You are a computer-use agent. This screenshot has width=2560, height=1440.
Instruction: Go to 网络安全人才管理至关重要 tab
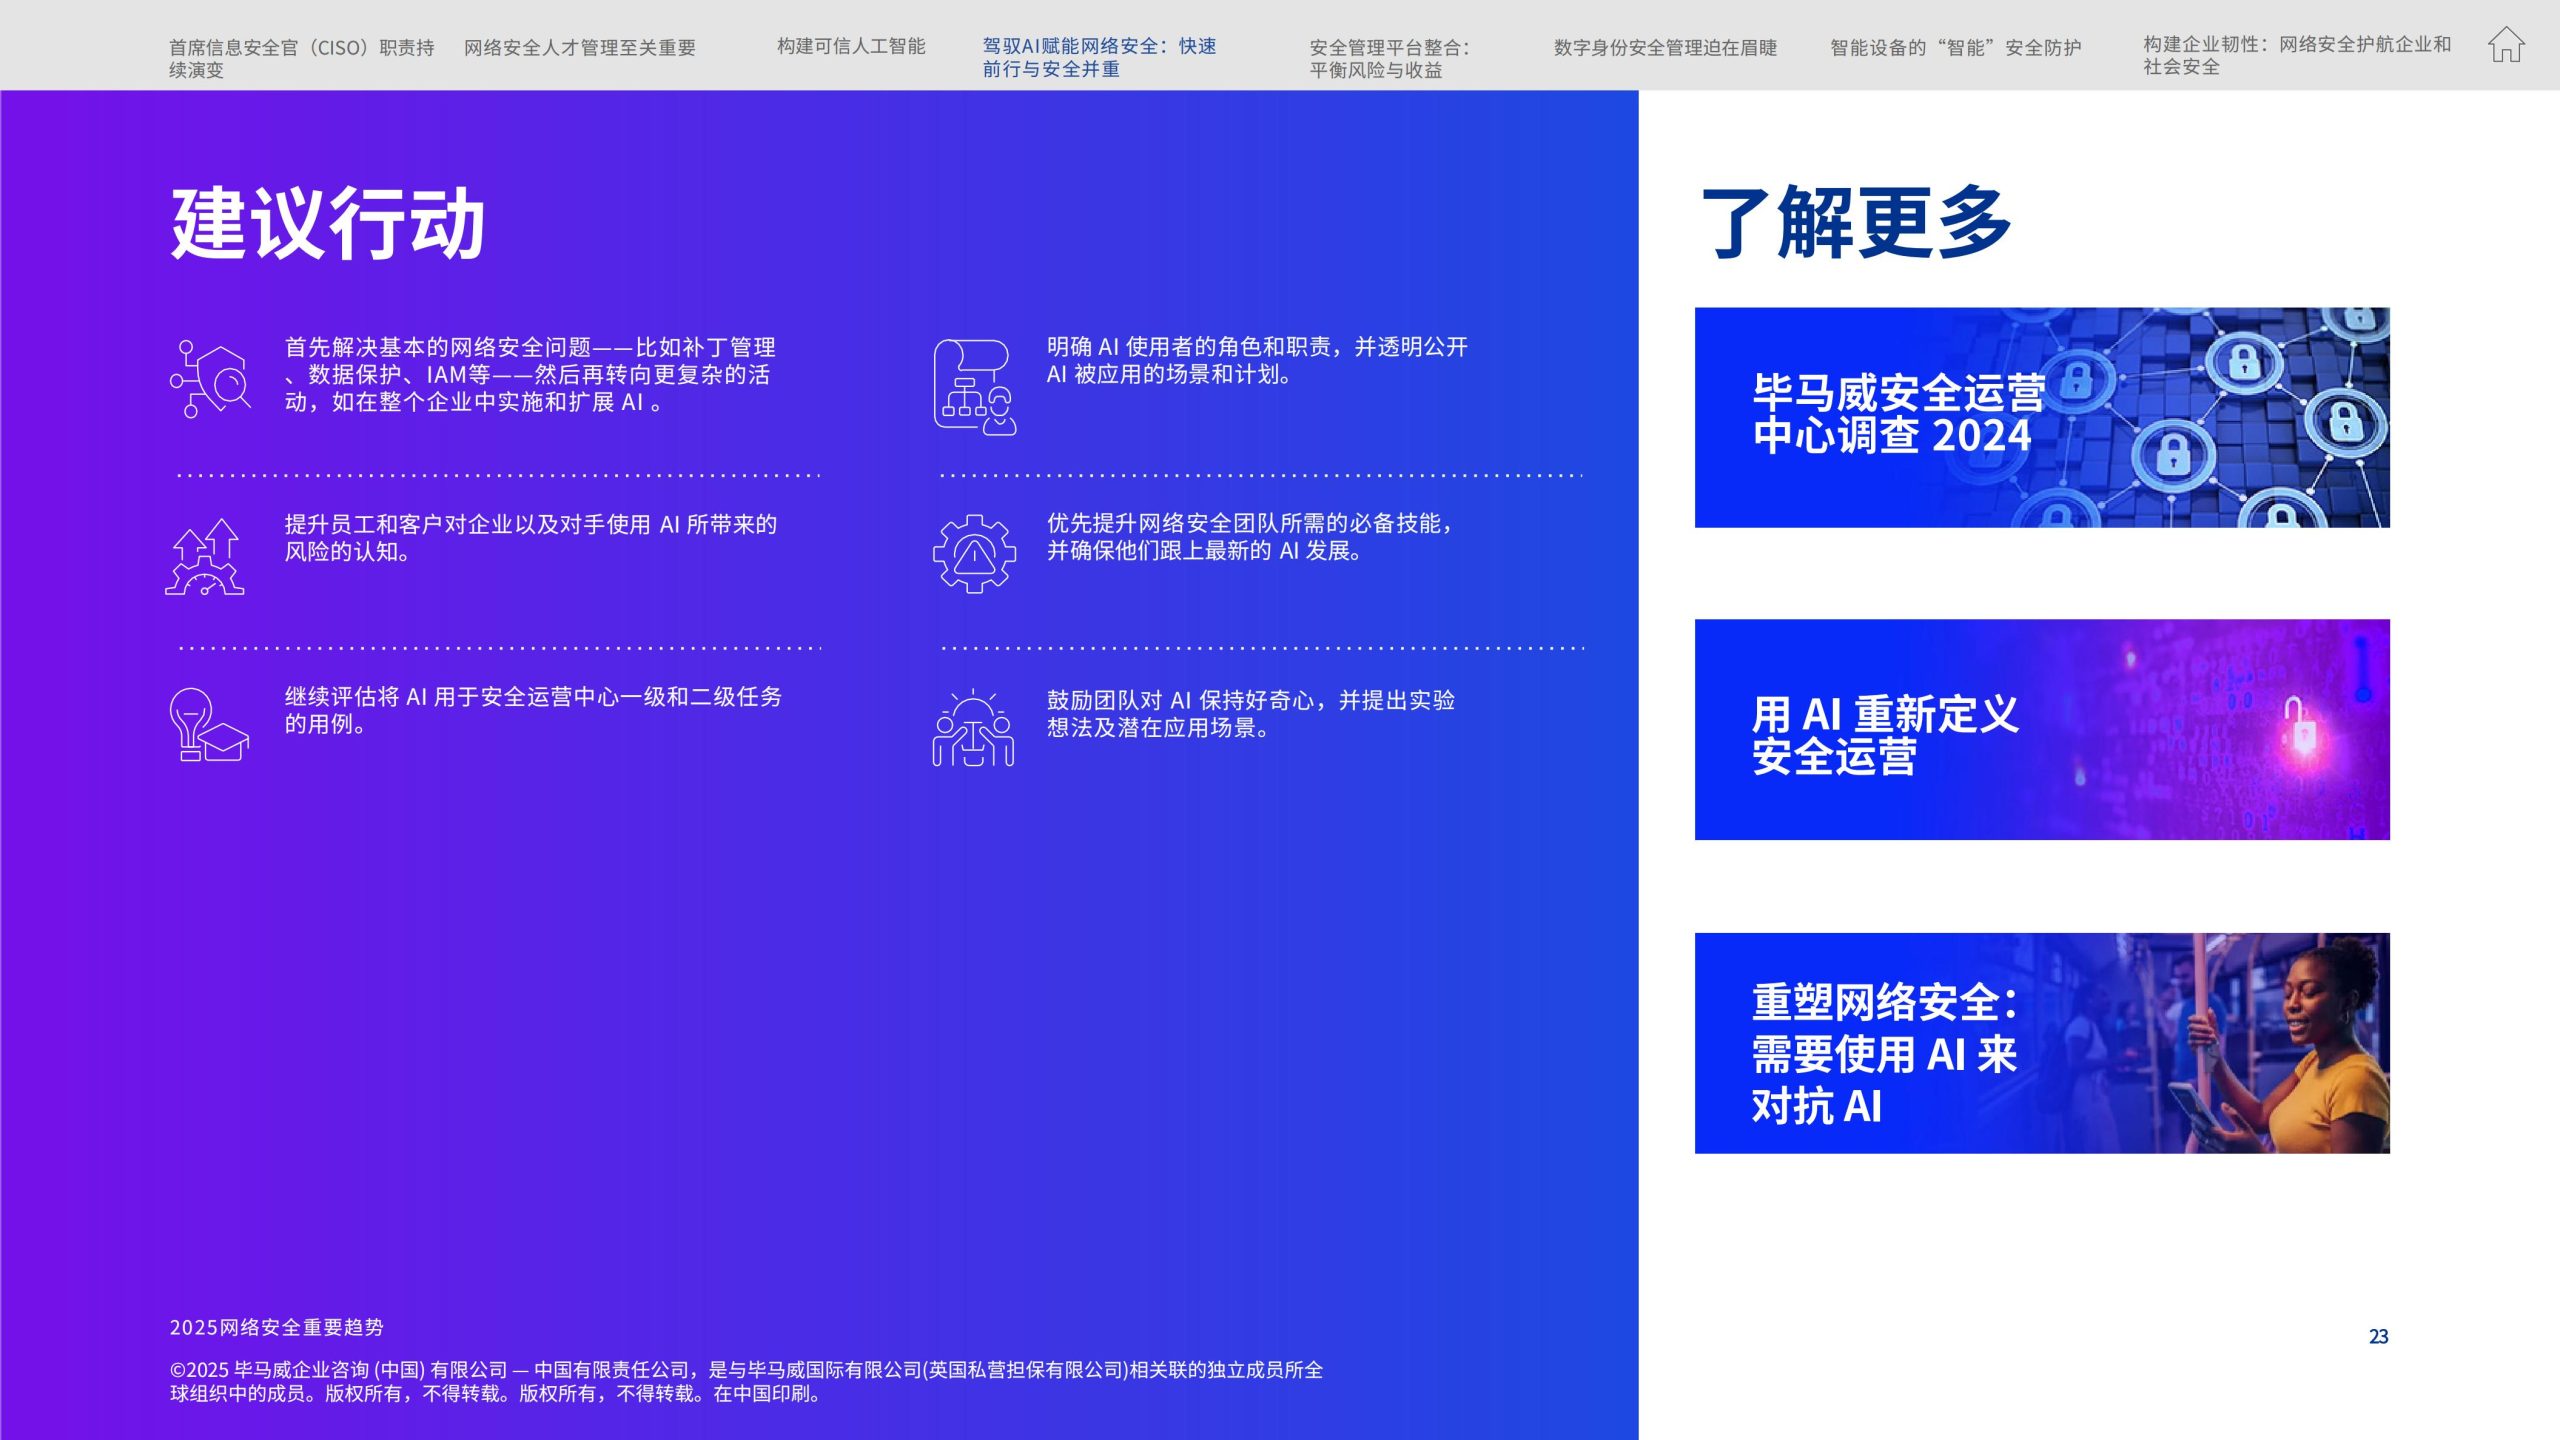[579, 47]
